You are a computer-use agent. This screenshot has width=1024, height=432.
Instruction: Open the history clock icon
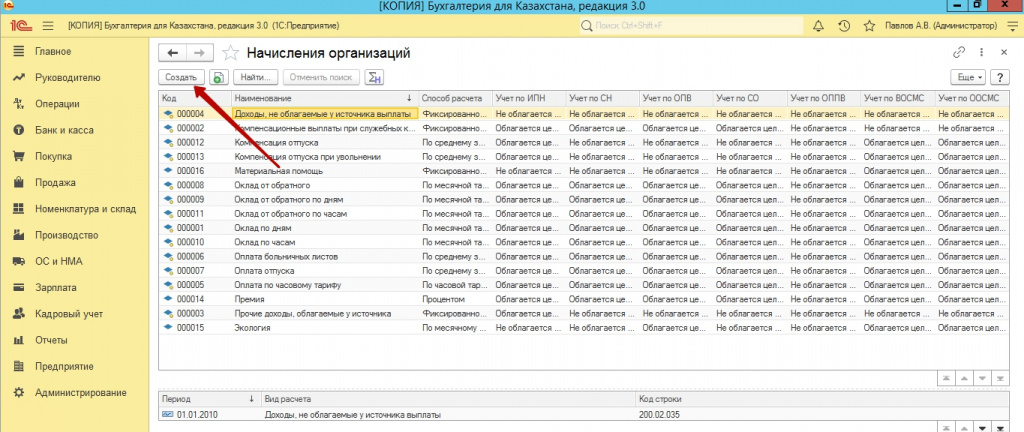tap(844, 26)
